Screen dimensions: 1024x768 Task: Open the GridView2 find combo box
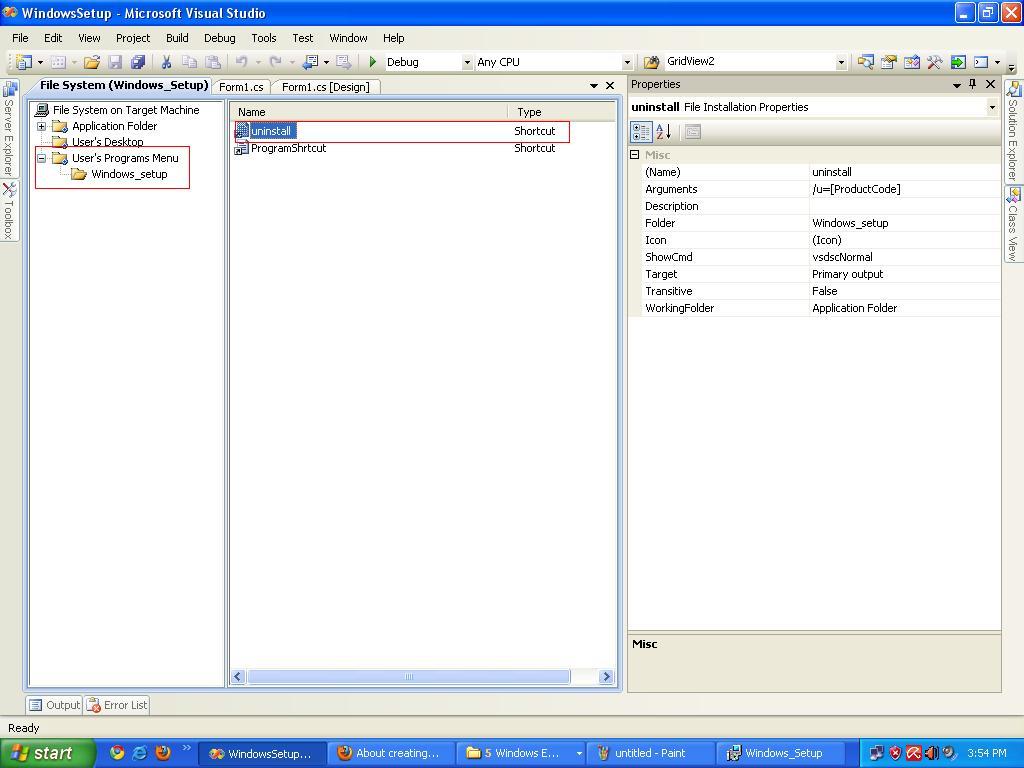(x=841, y=62)
